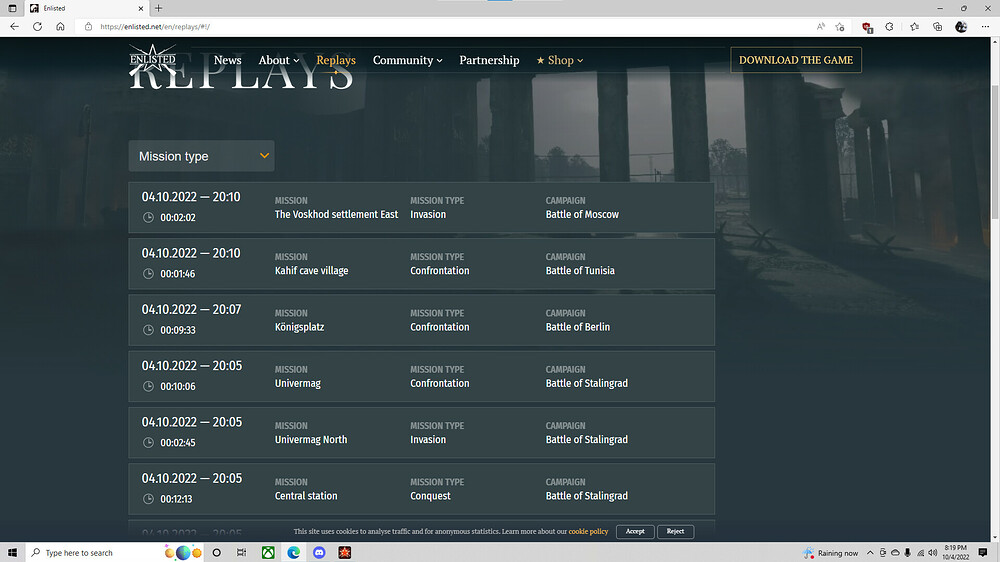Click the Enlisted logo in the header
1000x562 pixels.
point(152,60)
